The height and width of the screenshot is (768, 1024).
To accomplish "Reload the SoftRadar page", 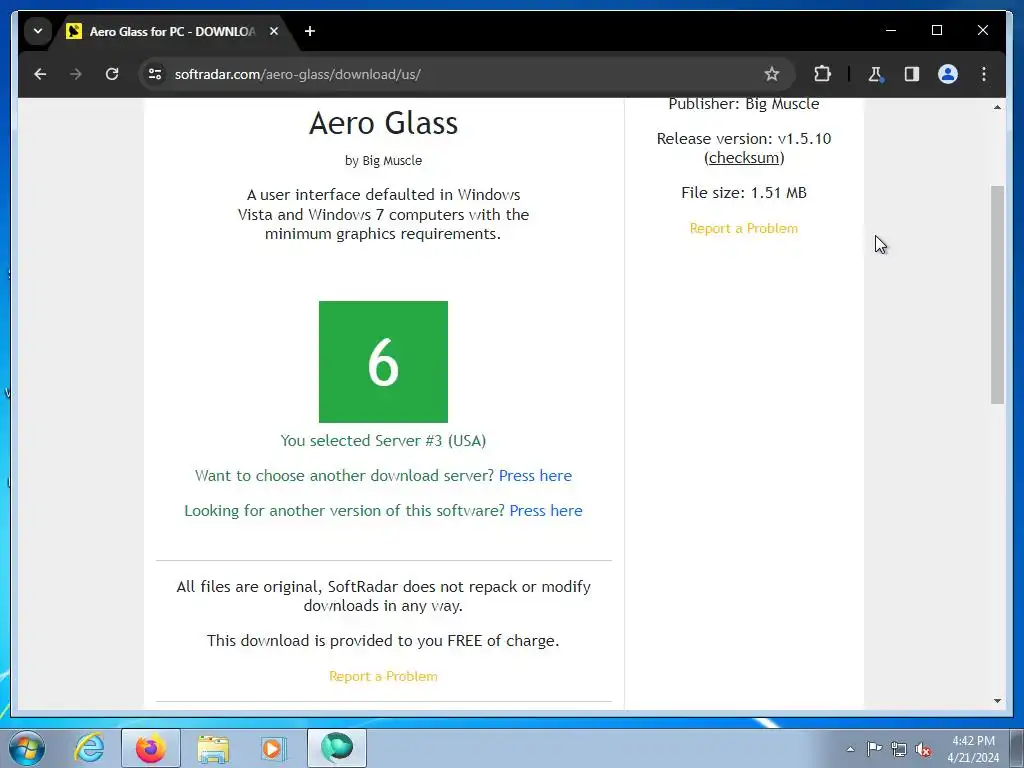I will pos(112,74).
